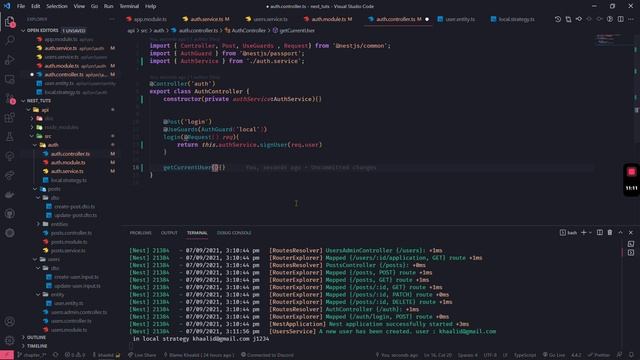Open the Edit menu

tap(36, 6)
